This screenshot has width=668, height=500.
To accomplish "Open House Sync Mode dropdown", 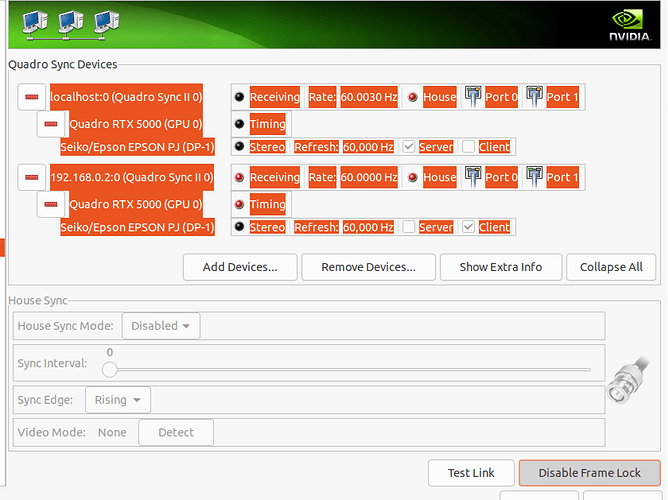I will pyautogui.click(x=161, y=326).
